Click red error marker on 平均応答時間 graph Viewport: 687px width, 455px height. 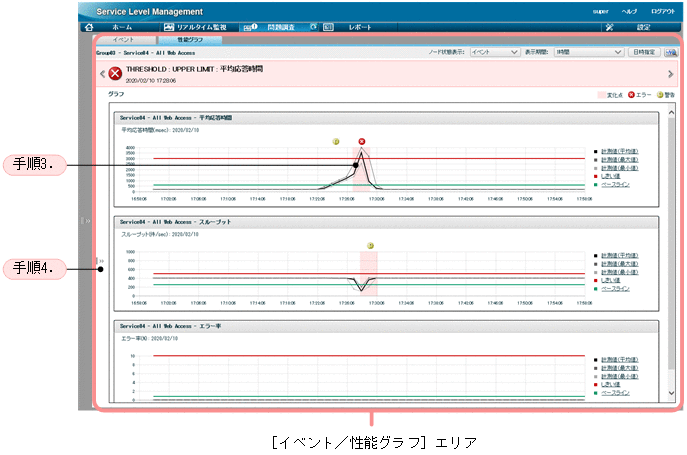click(x=361, y=141)
